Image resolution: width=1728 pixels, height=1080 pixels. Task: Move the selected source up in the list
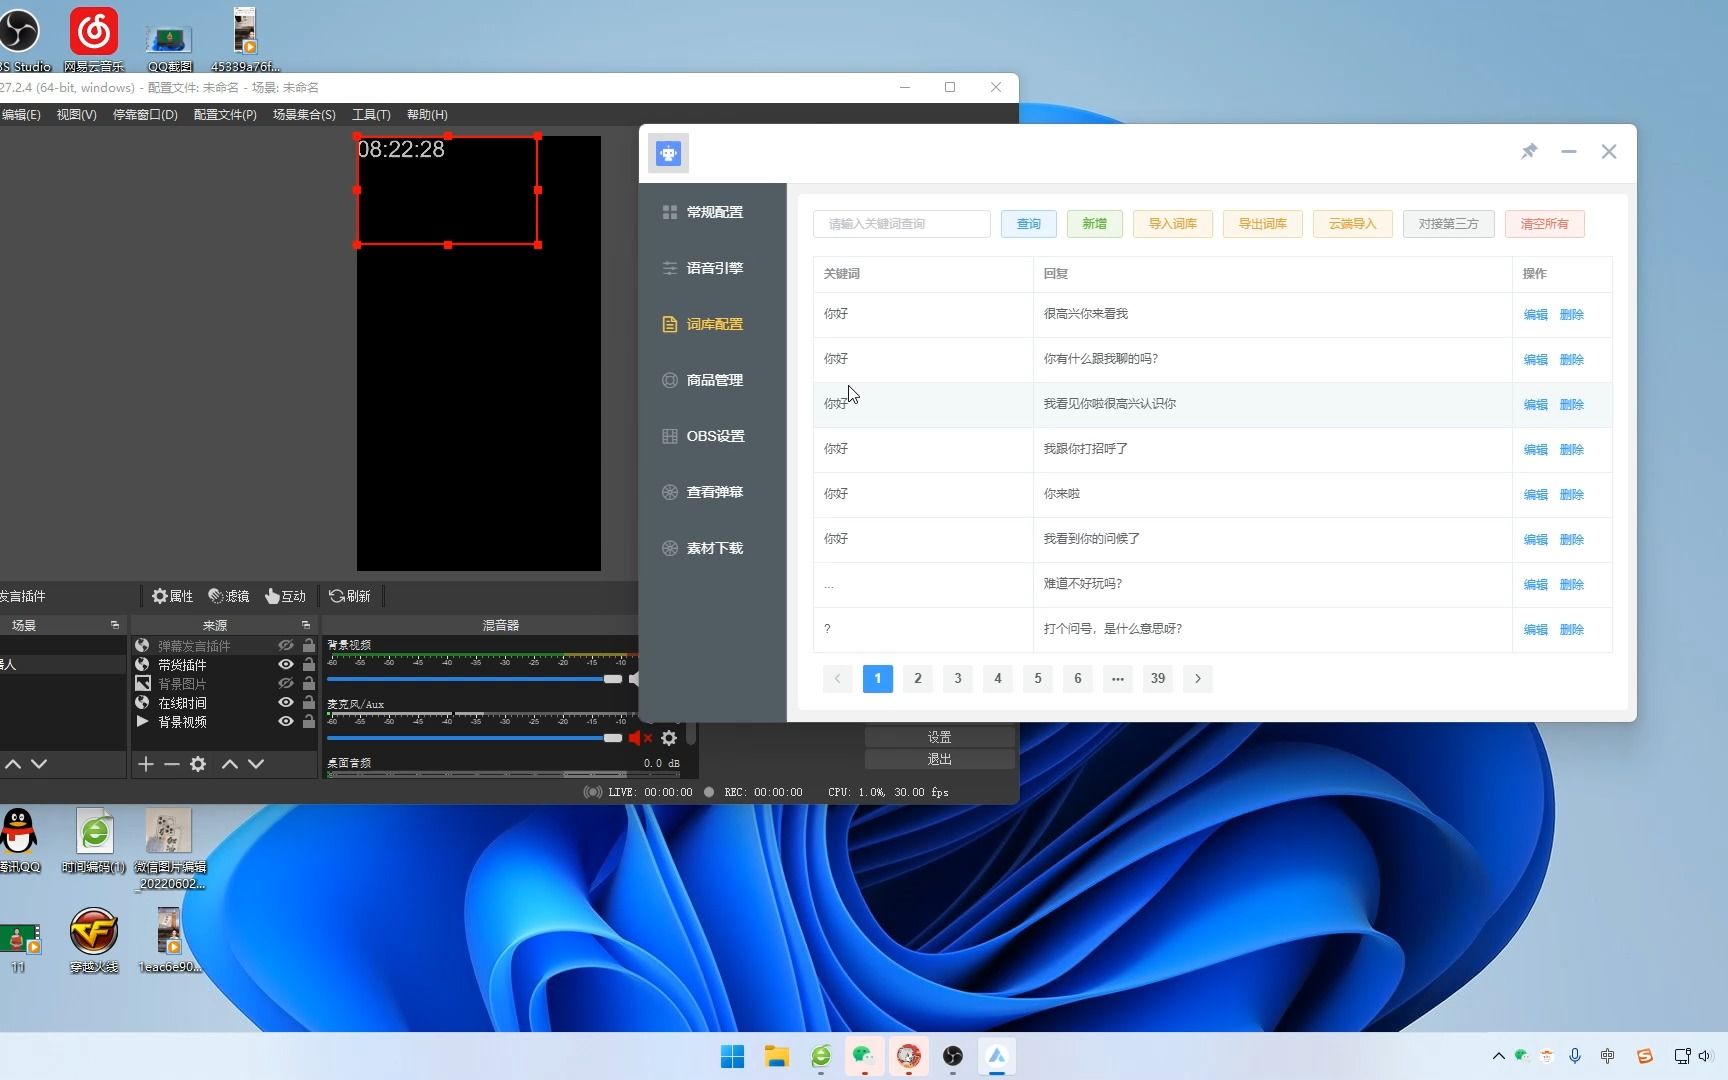(x=229, y=764)
